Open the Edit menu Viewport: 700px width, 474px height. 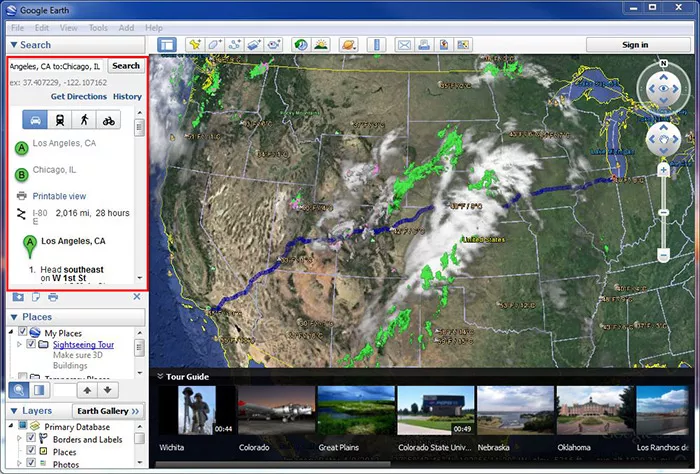click(x=42, y=28)
